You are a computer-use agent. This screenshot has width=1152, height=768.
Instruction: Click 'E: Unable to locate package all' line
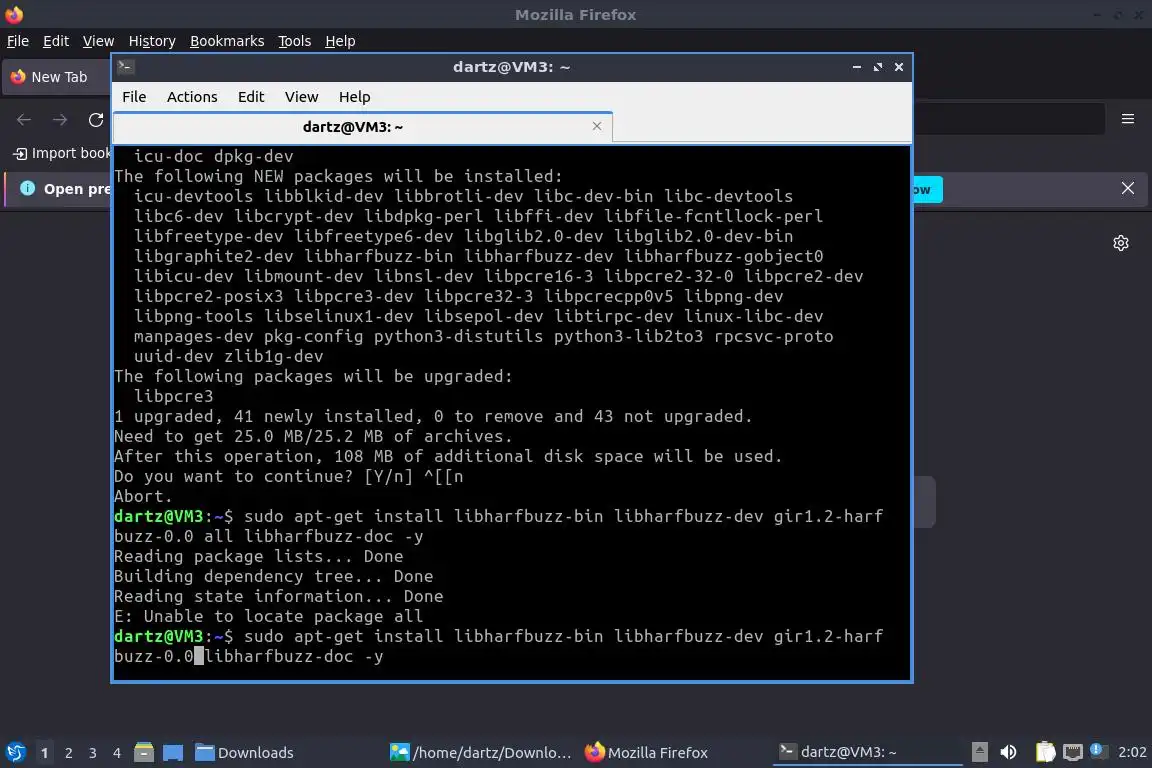pos(268,617)
